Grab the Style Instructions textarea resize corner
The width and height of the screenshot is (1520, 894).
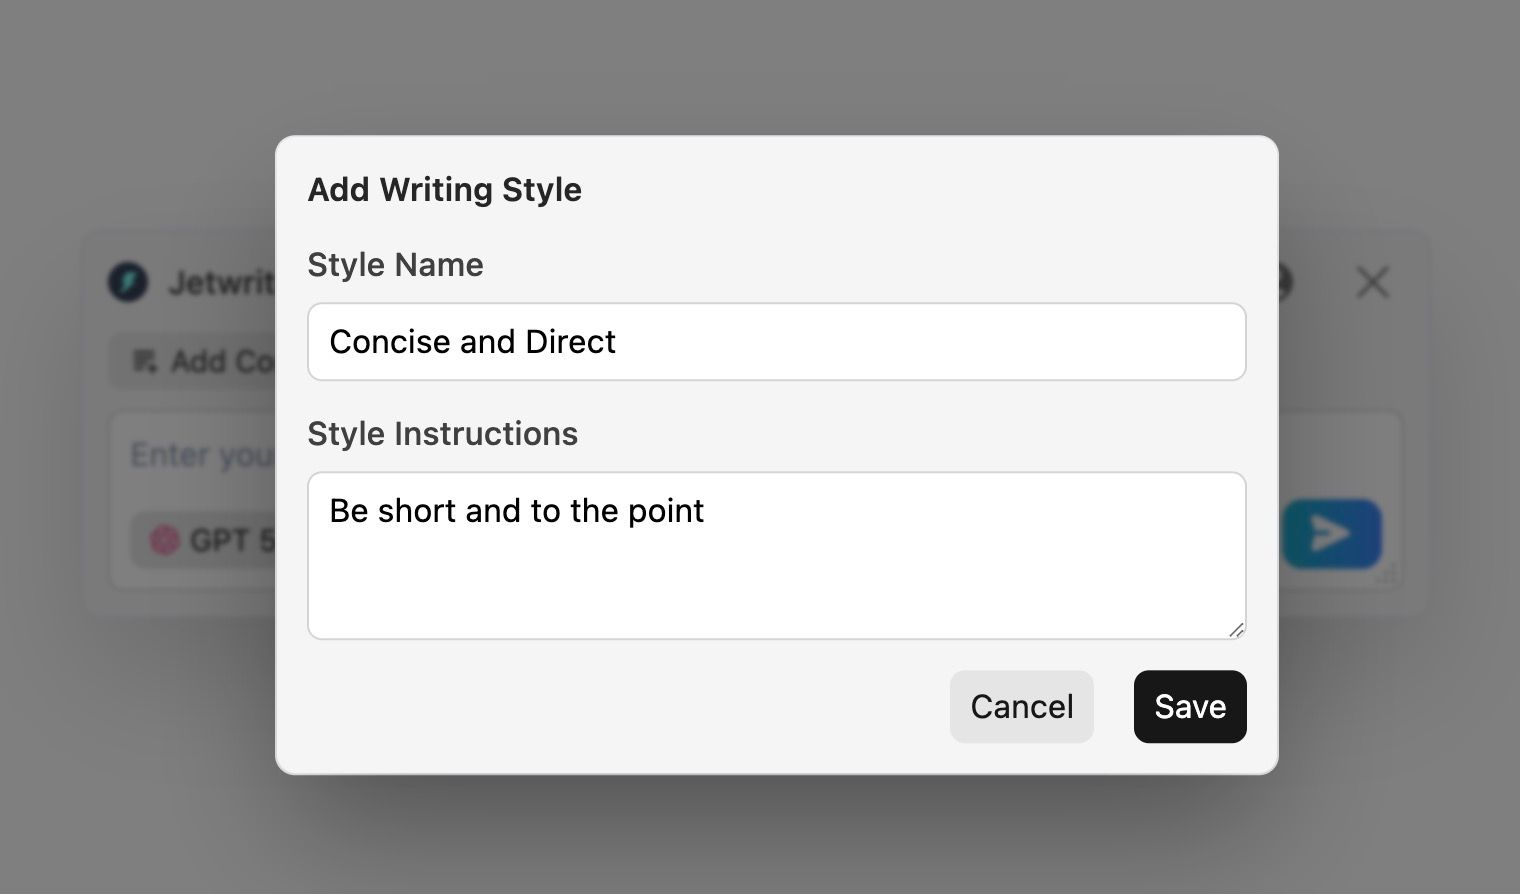pos(1236,630)
